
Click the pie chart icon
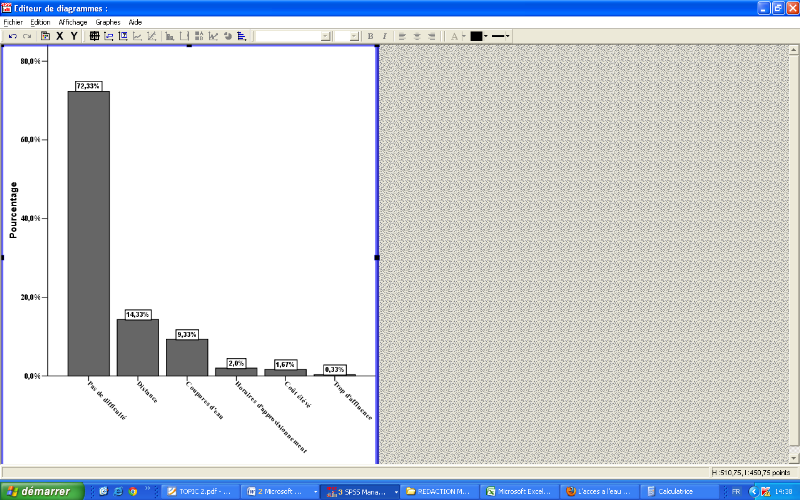click(228, 36)
